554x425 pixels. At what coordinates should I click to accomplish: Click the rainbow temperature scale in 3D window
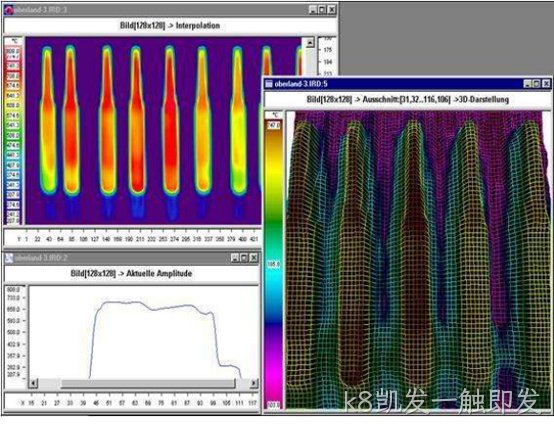click(x=273, y=264)
